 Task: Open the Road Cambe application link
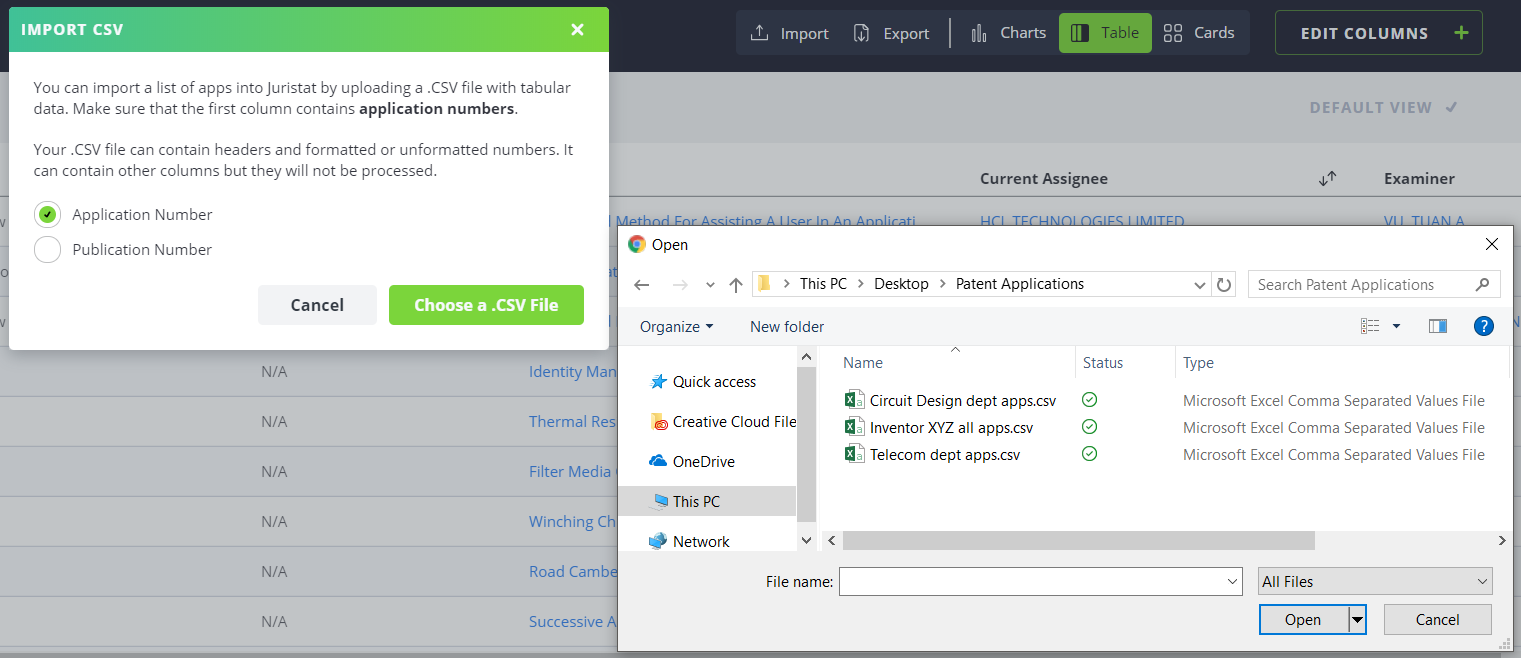[573, 571]
